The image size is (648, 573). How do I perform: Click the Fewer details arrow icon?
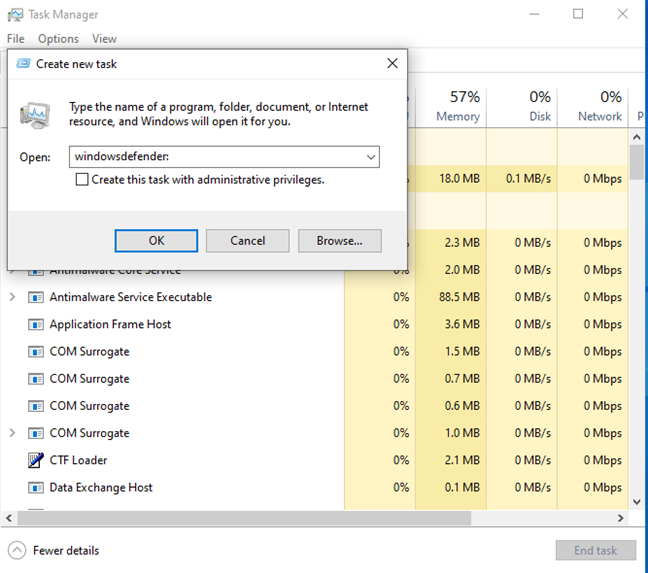17,550
